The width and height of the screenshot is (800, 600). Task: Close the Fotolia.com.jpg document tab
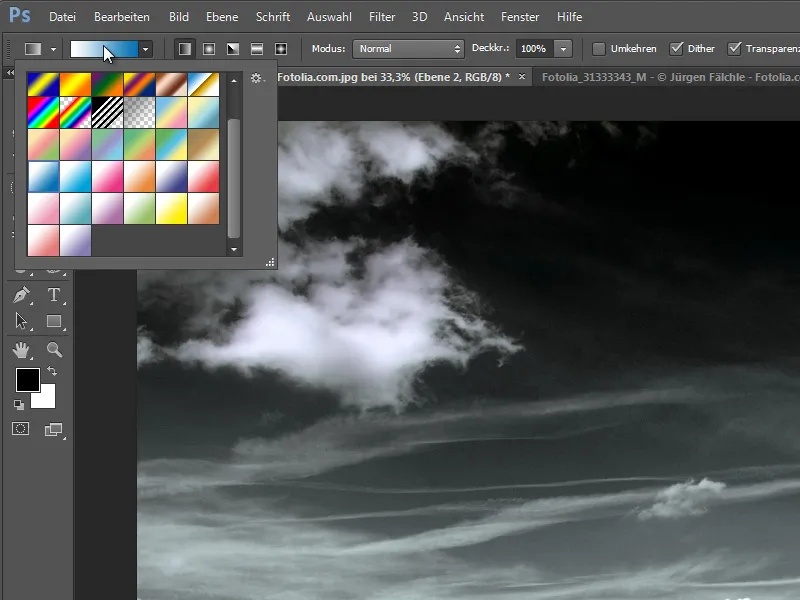click(522, 77)
